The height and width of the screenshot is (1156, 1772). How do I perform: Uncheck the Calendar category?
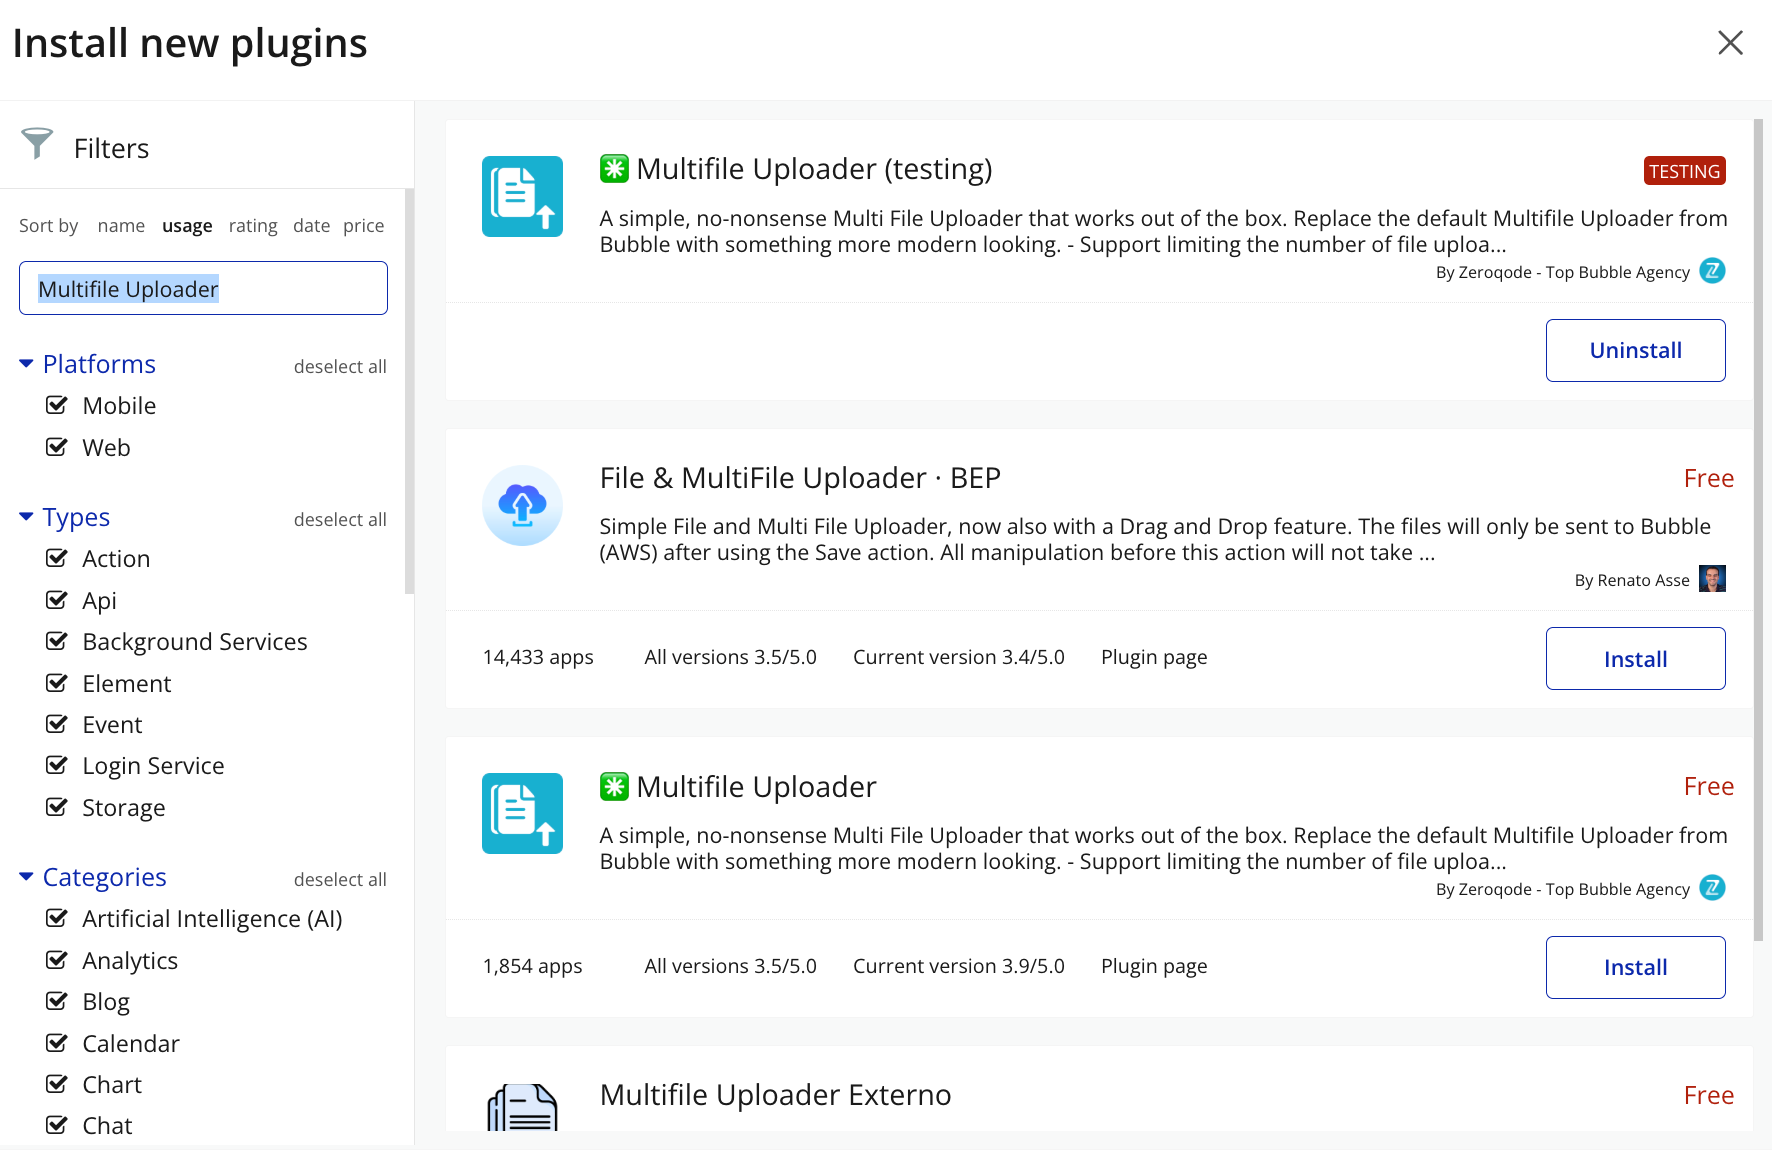[x=57, y=1043]
